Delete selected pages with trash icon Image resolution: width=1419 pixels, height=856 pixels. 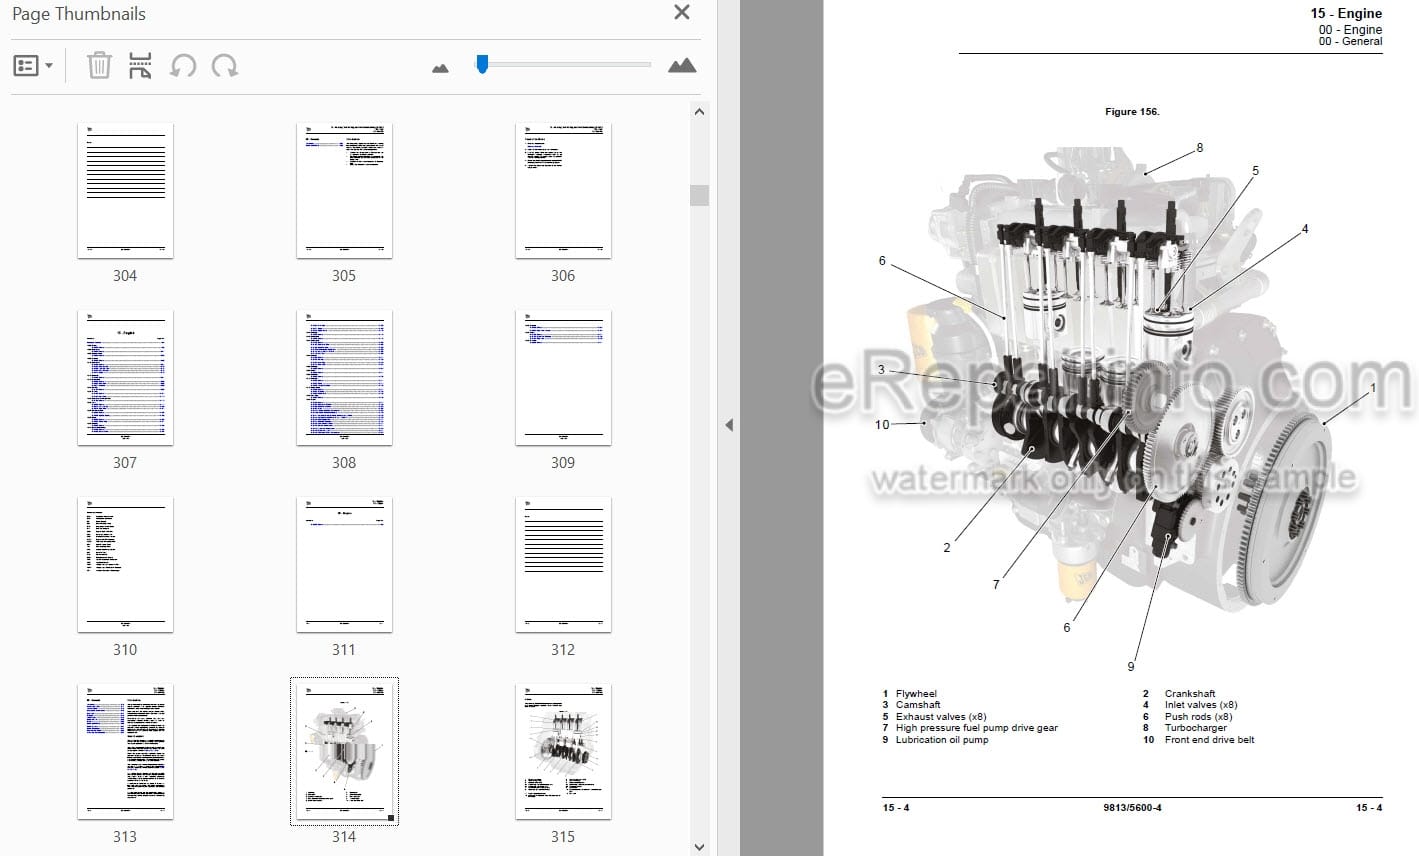pos(99,66)
